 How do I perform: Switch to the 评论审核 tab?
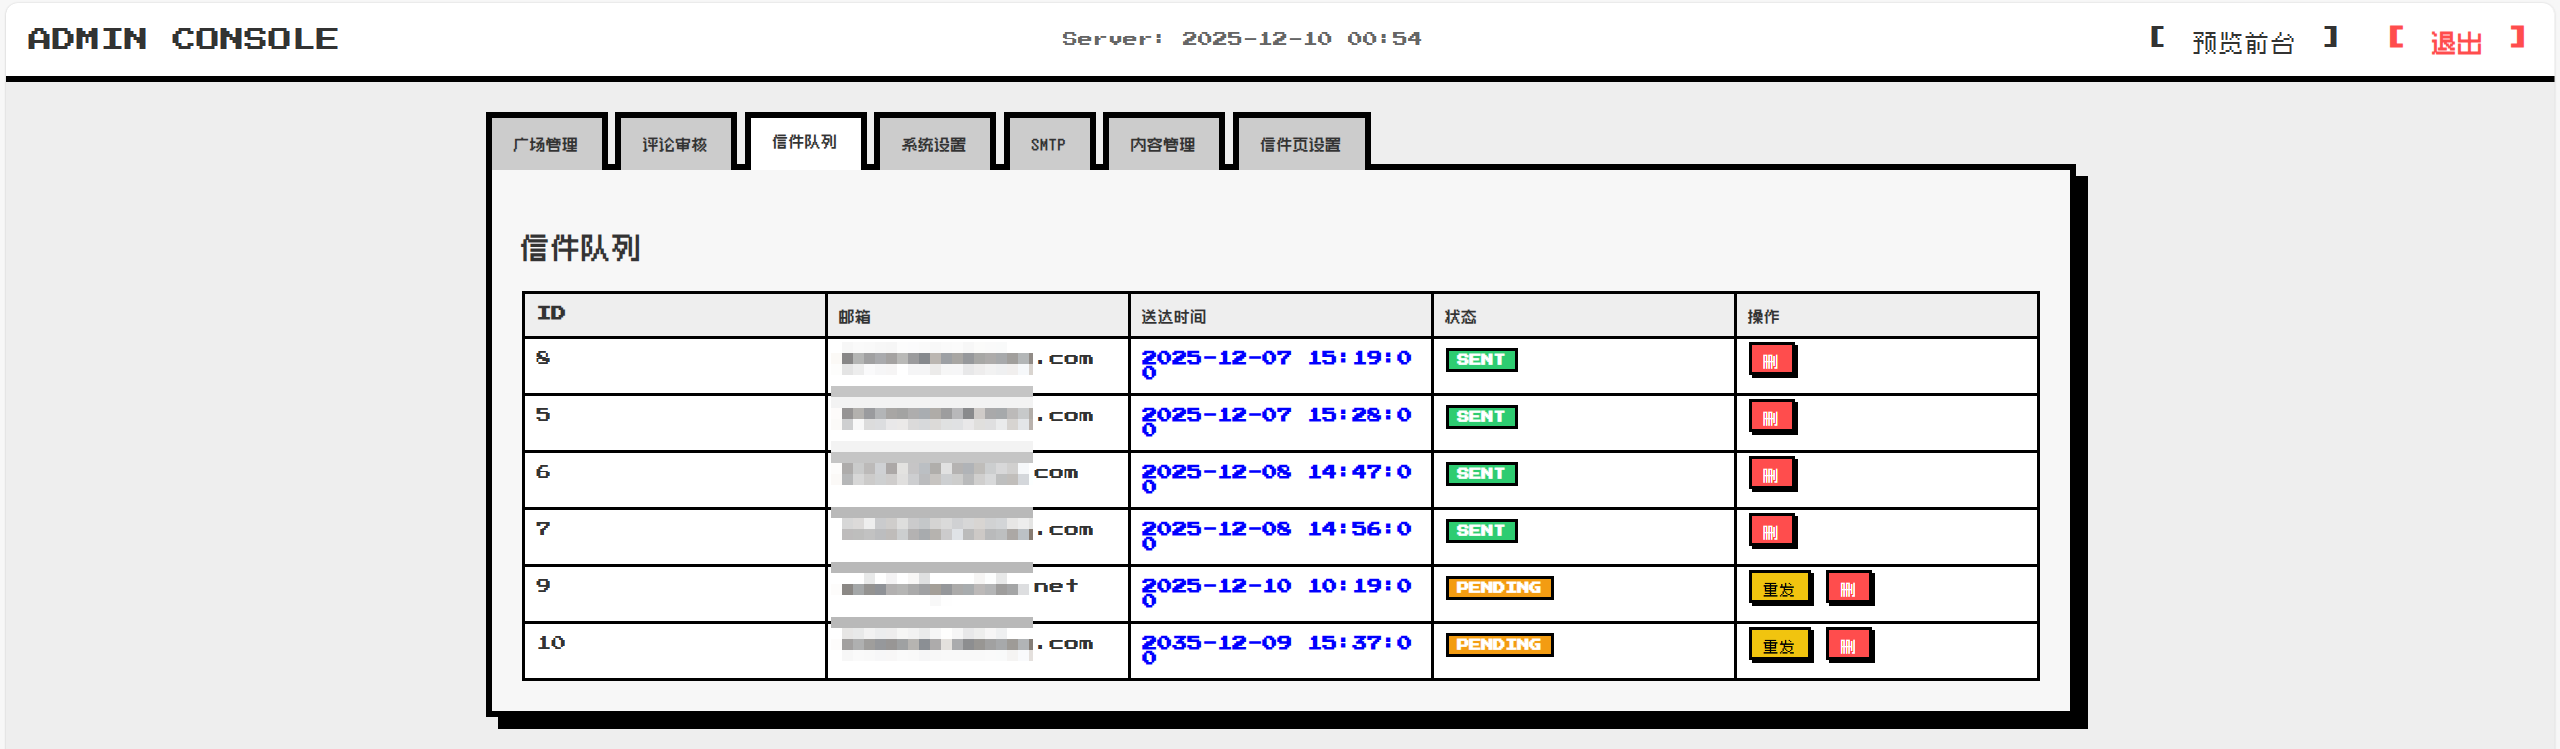point(675,144)
